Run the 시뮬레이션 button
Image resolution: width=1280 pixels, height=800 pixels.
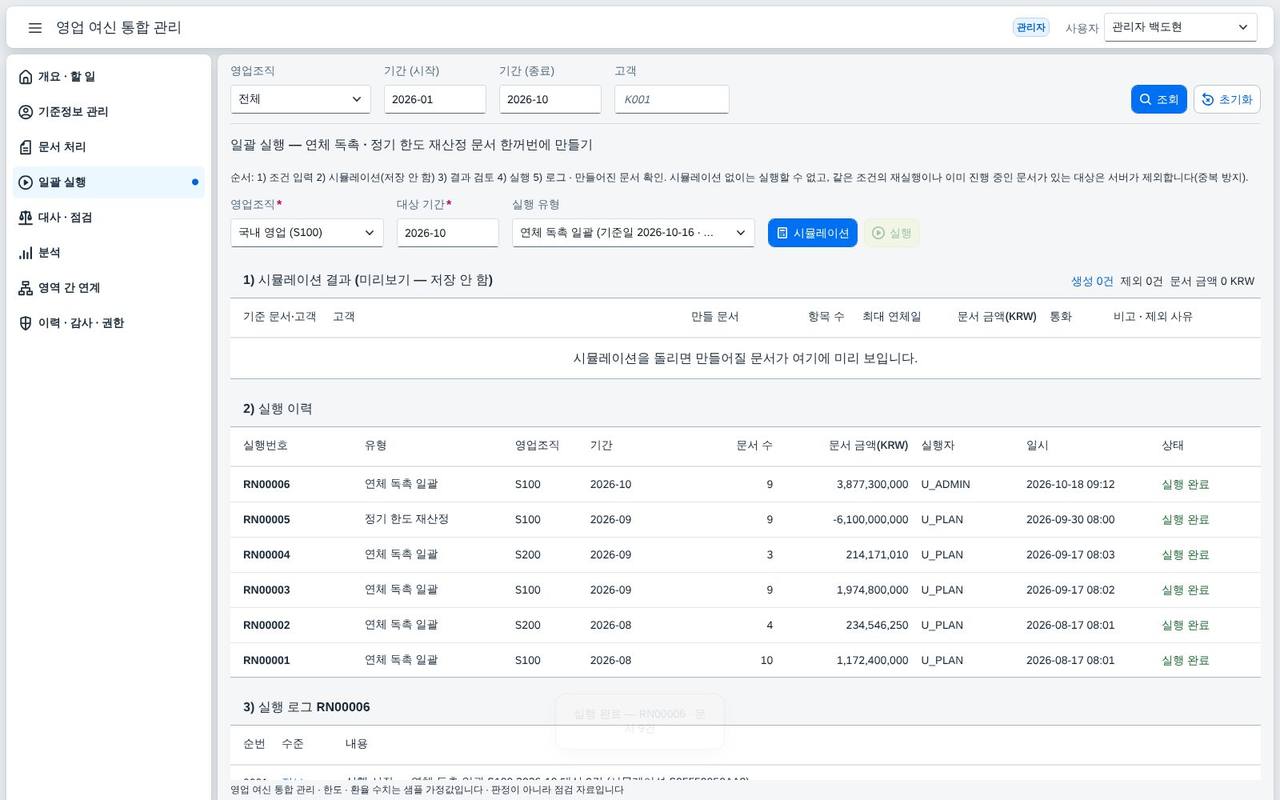[812, 233]
